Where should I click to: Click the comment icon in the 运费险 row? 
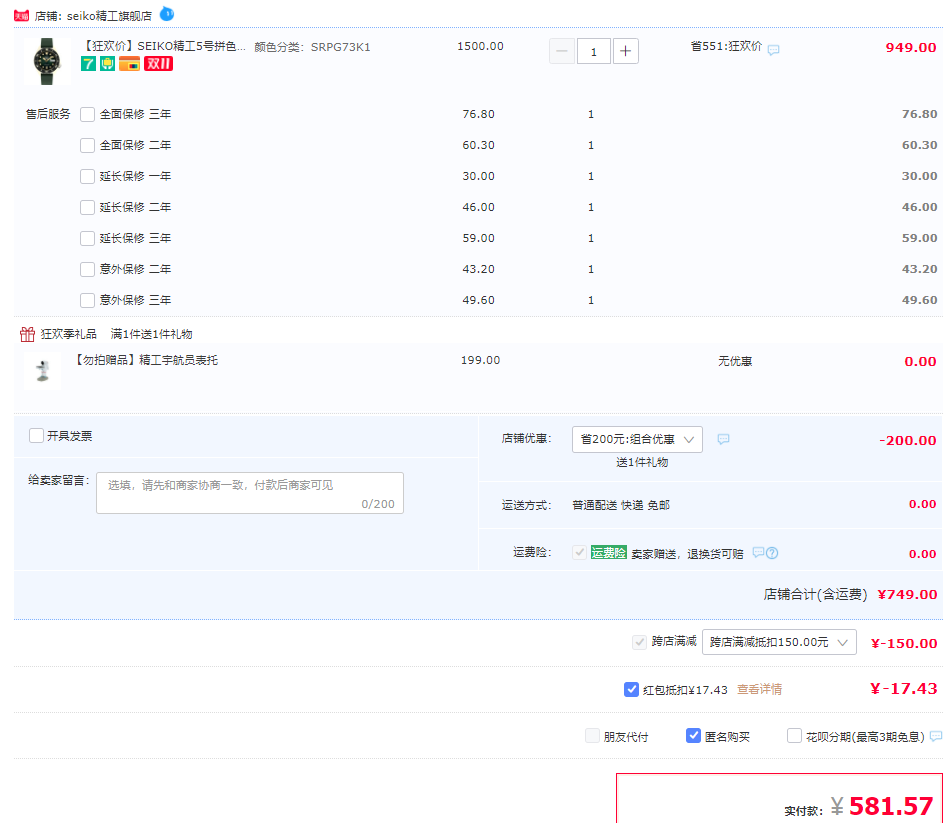758,552
